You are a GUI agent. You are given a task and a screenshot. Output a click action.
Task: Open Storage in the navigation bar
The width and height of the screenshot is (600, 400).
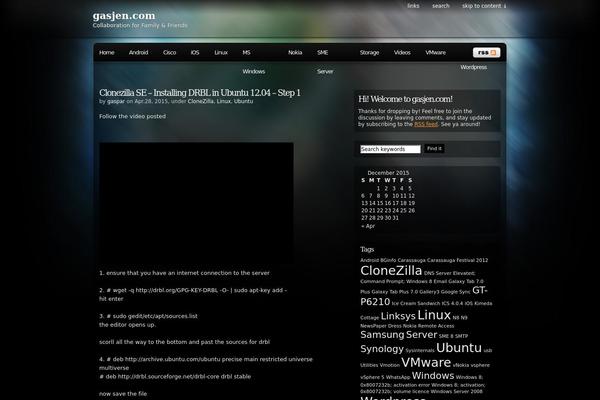(369, 52)
